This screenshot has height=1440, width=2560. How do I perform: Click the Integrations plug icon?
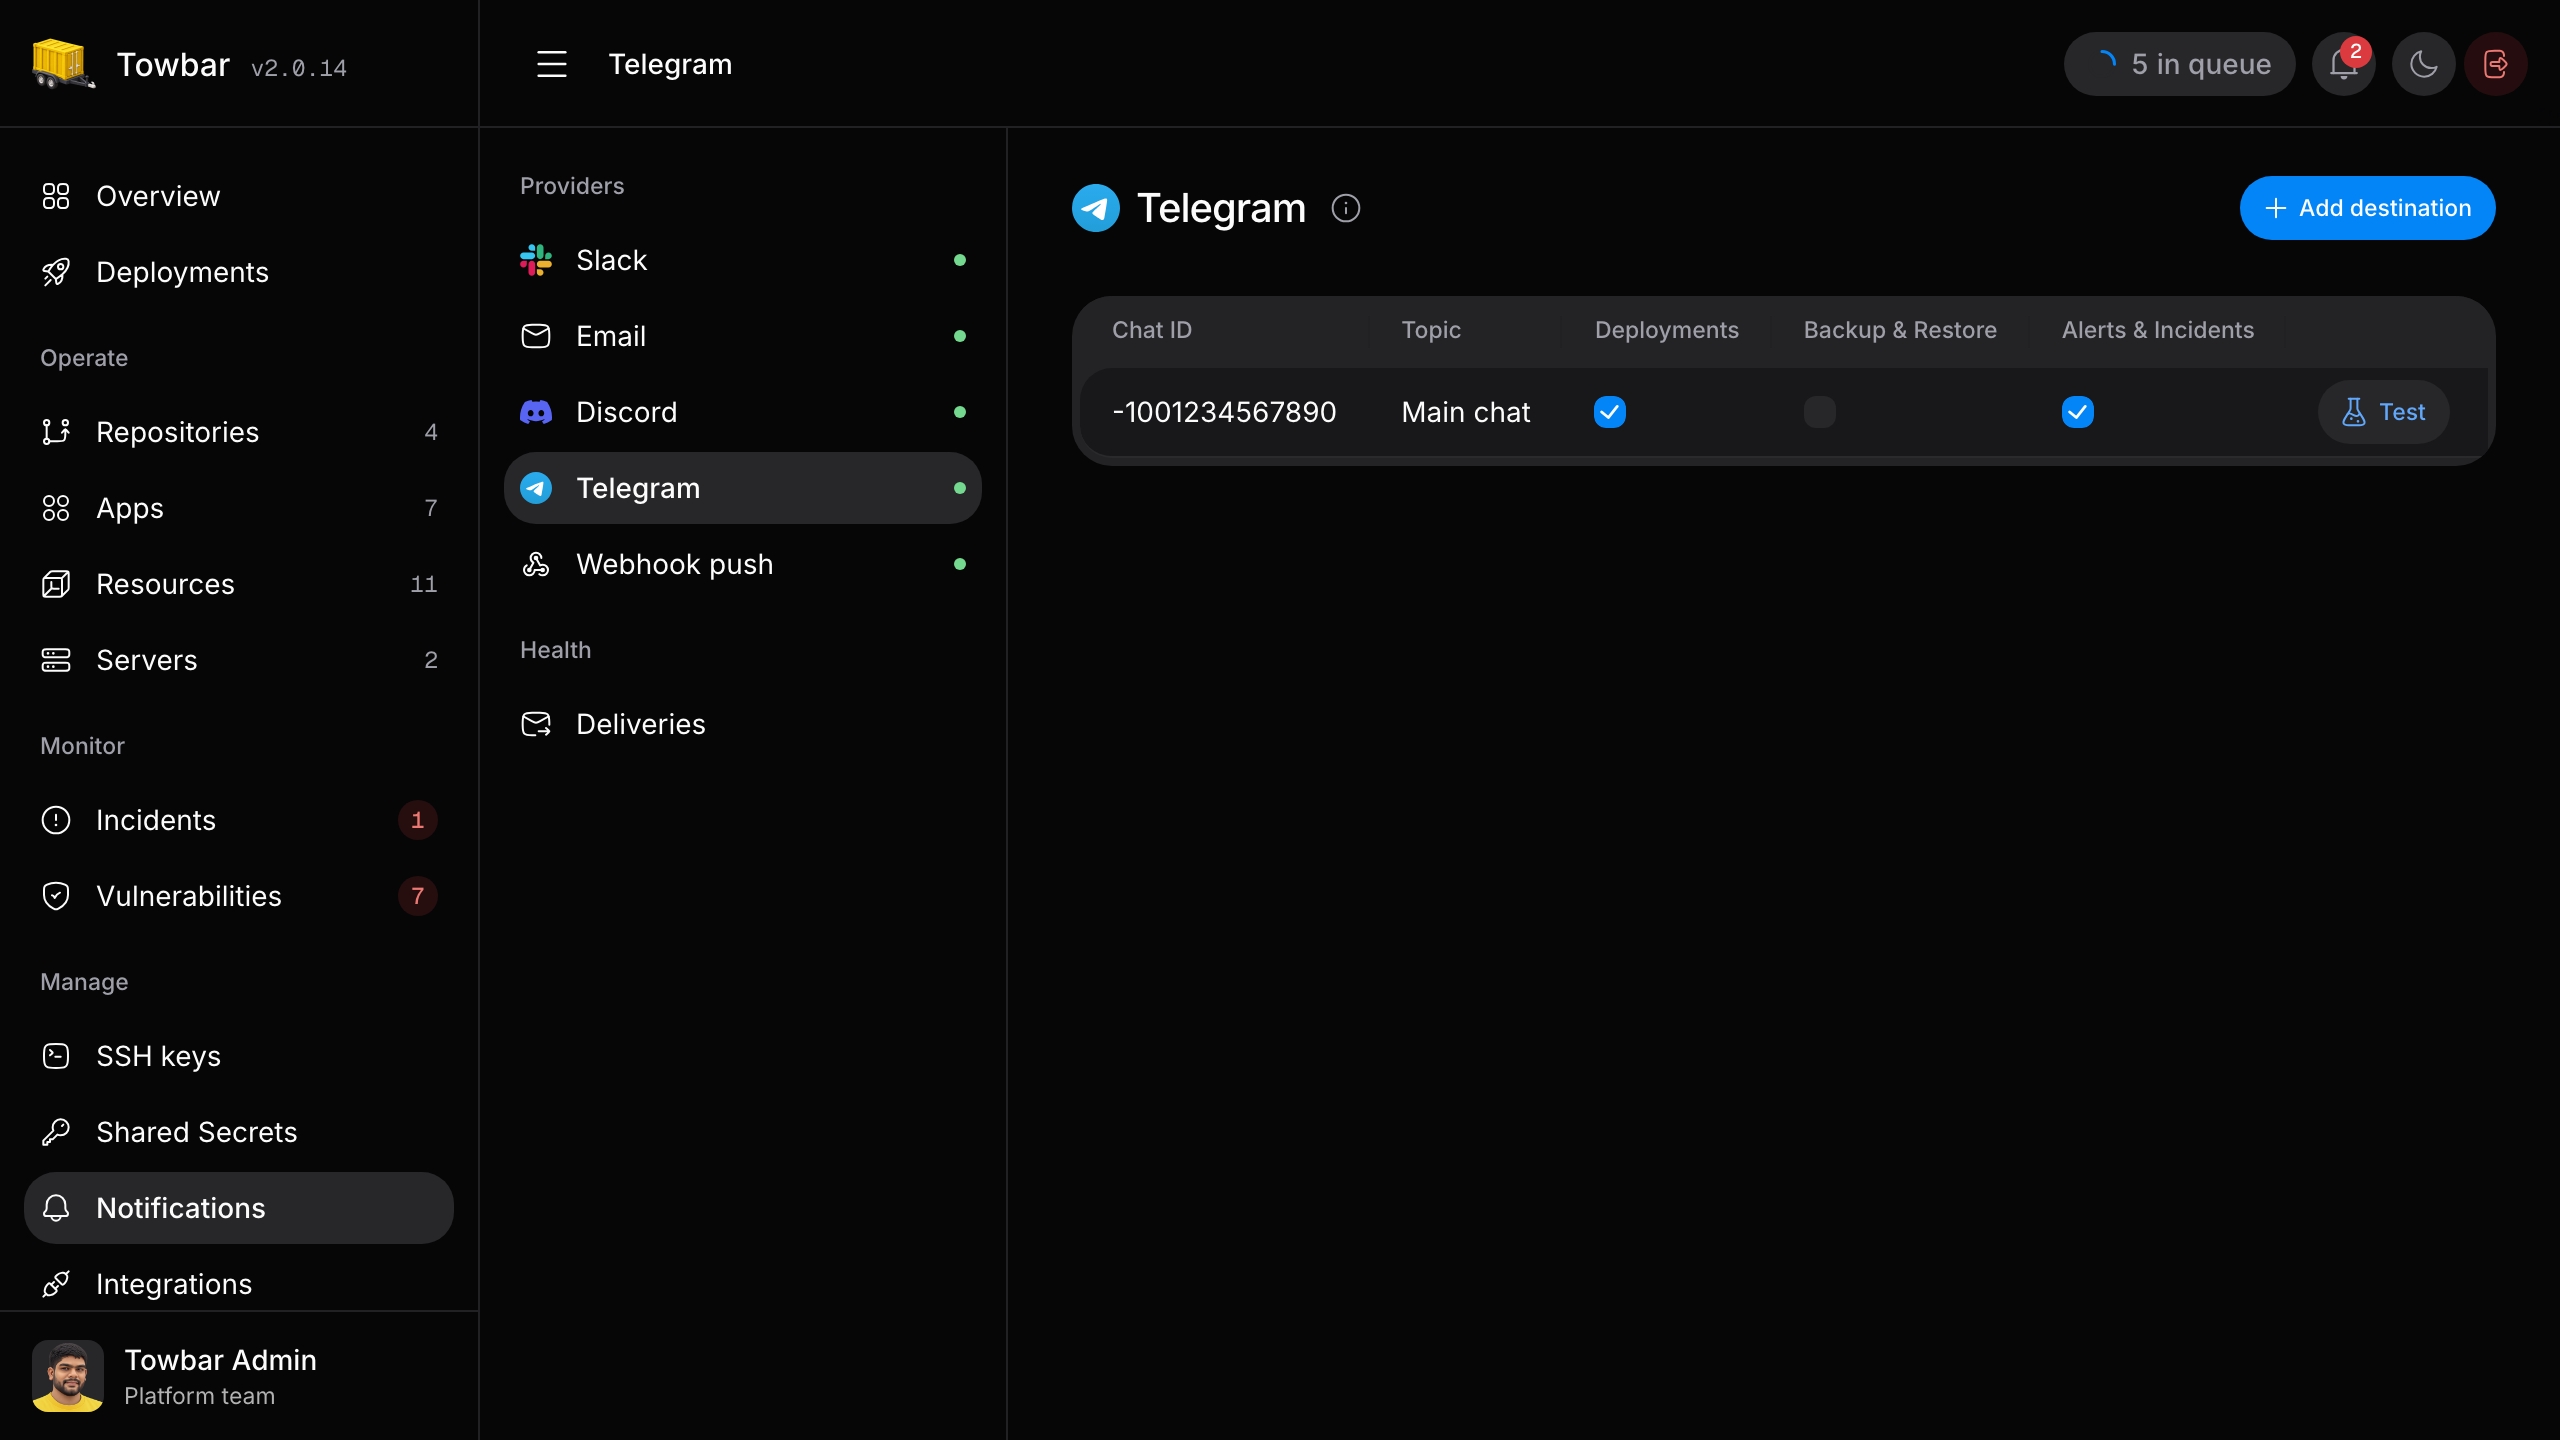(56, 1284)
